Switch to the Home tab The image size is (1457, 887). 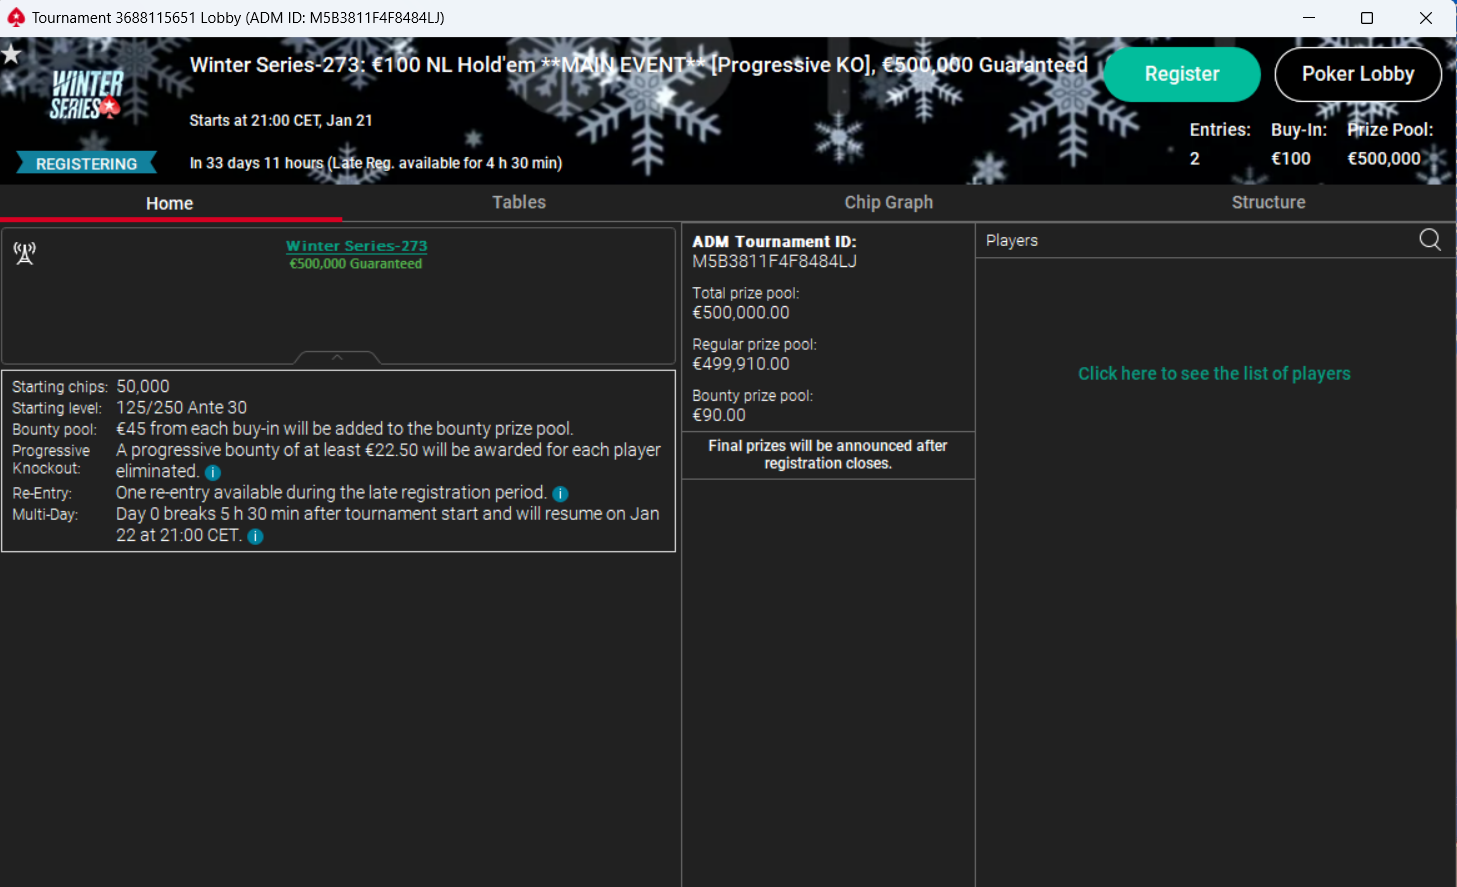(170, 203)
